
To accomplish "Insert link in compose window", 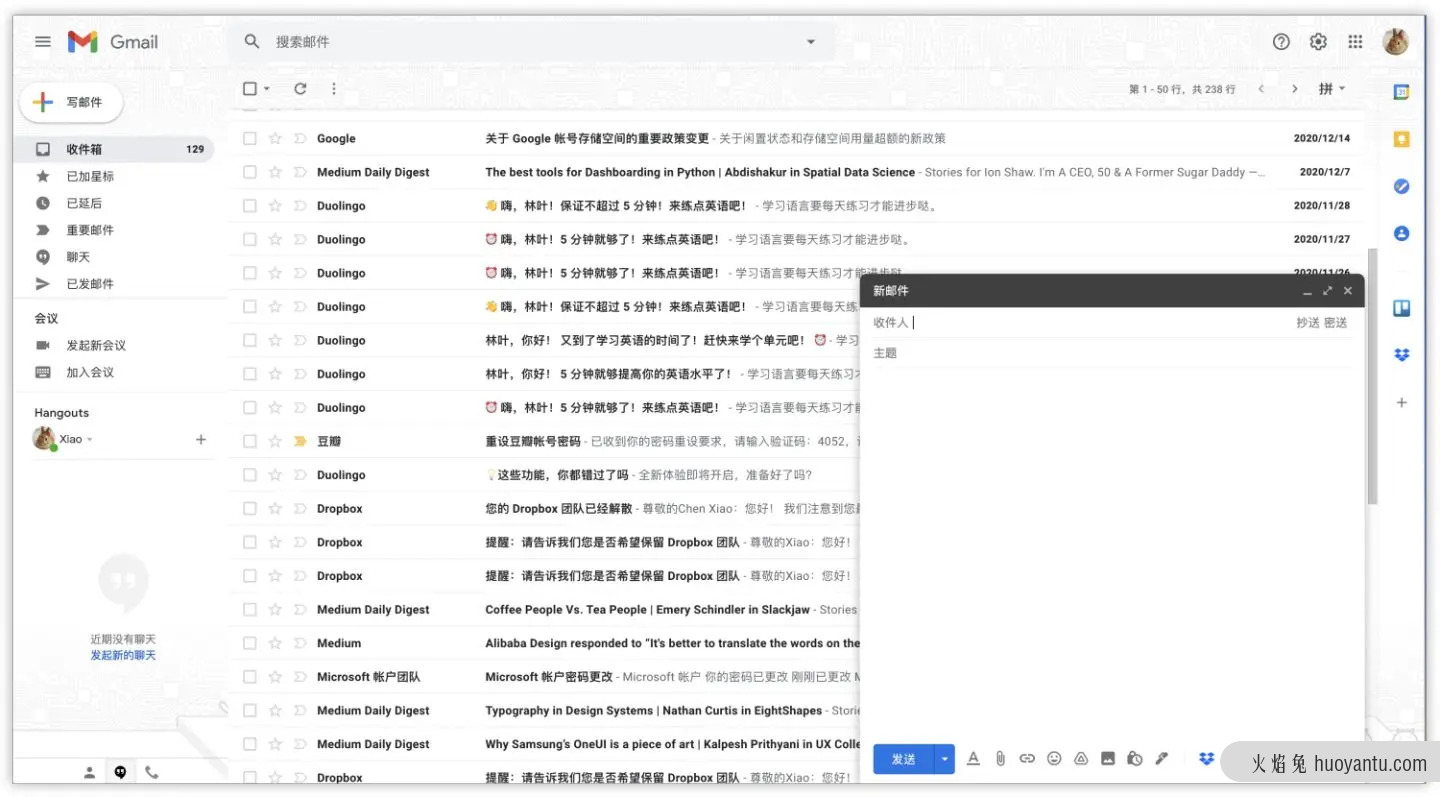I will click(1027, 759).
